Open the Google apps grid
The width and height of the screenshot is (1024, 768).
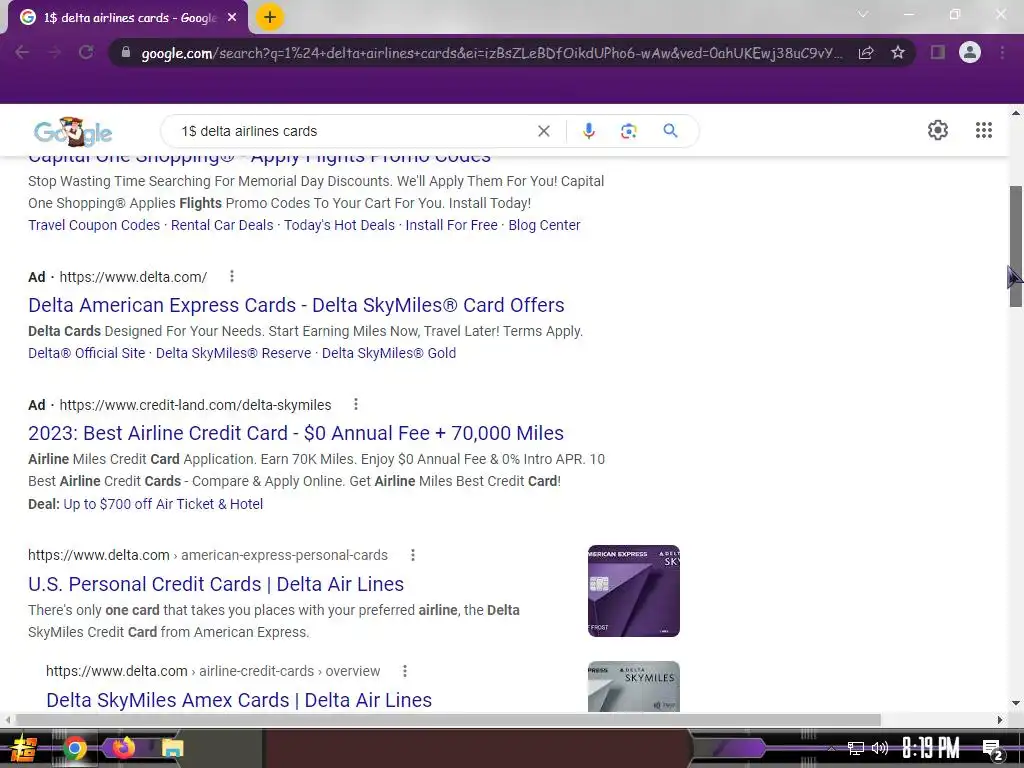tap(984, 130)
